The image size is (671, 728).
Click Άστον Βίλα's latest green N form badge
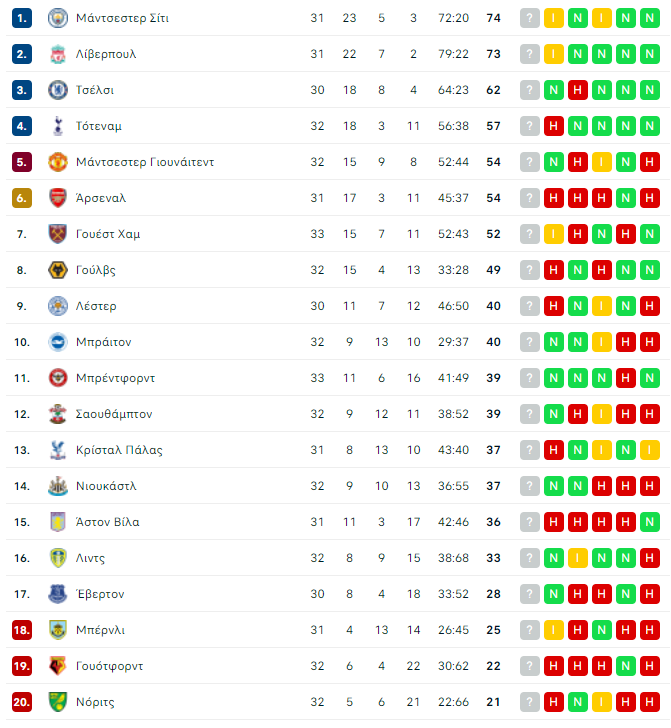pos(650,522)
